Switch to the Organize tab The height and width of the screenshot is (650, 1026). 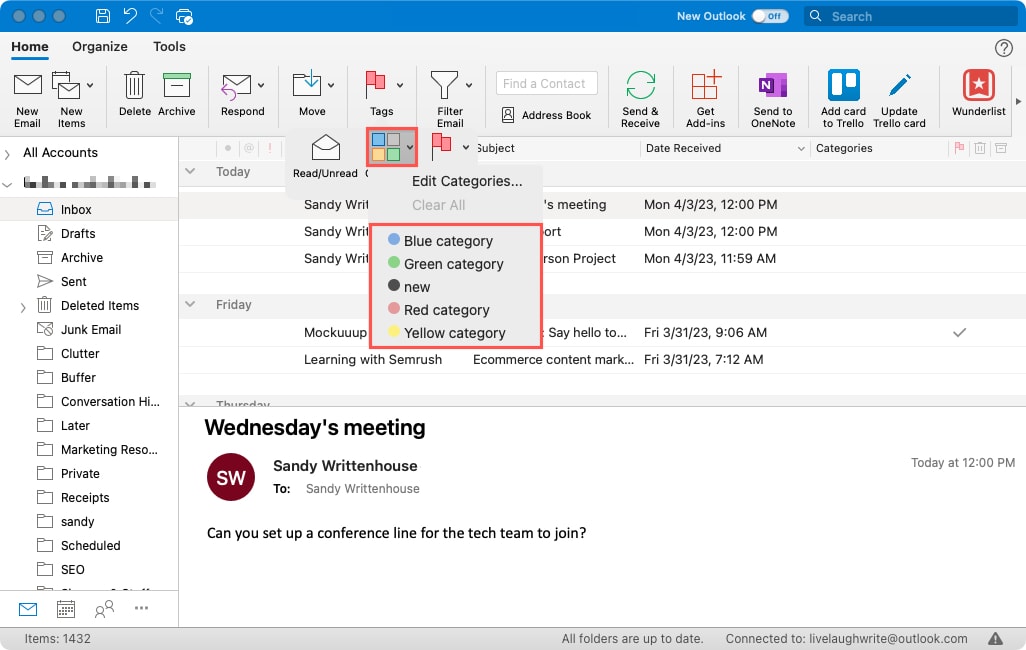tap(99, 46)
